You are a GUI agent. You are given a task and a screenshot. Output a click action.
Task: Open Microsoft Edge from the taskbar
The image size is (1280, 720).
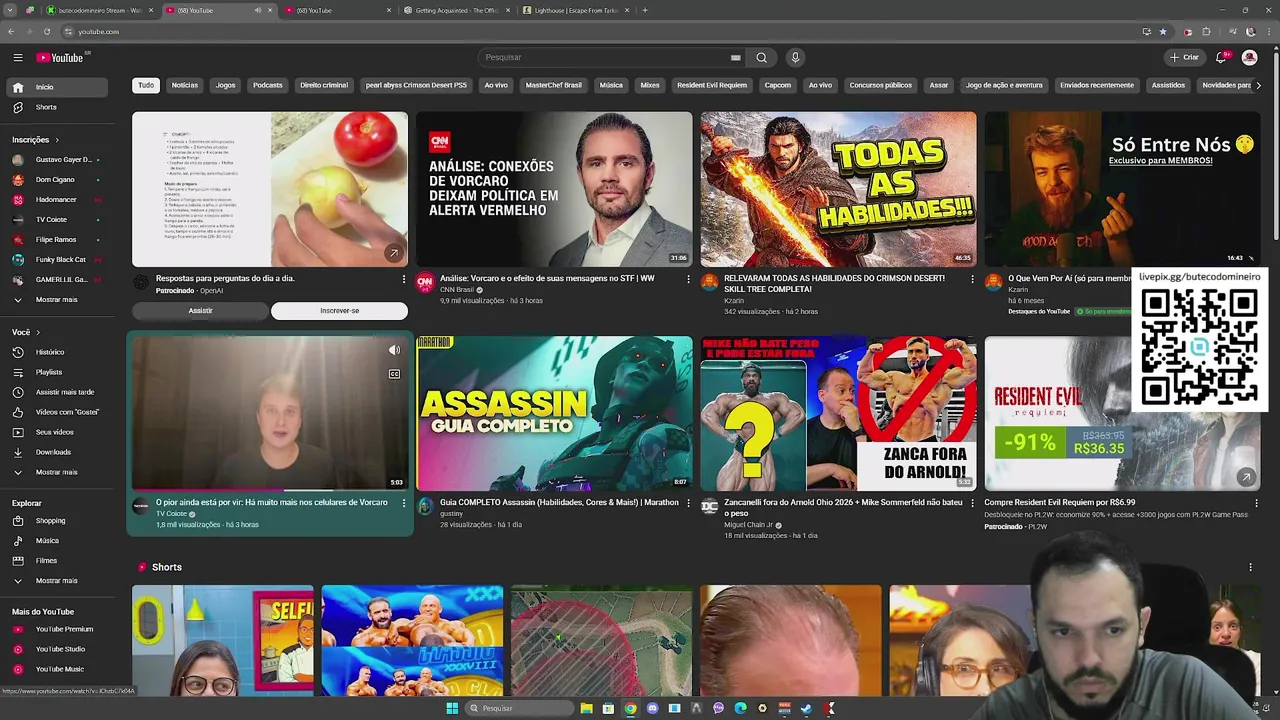pyautogui.click(x=740, y=708)
